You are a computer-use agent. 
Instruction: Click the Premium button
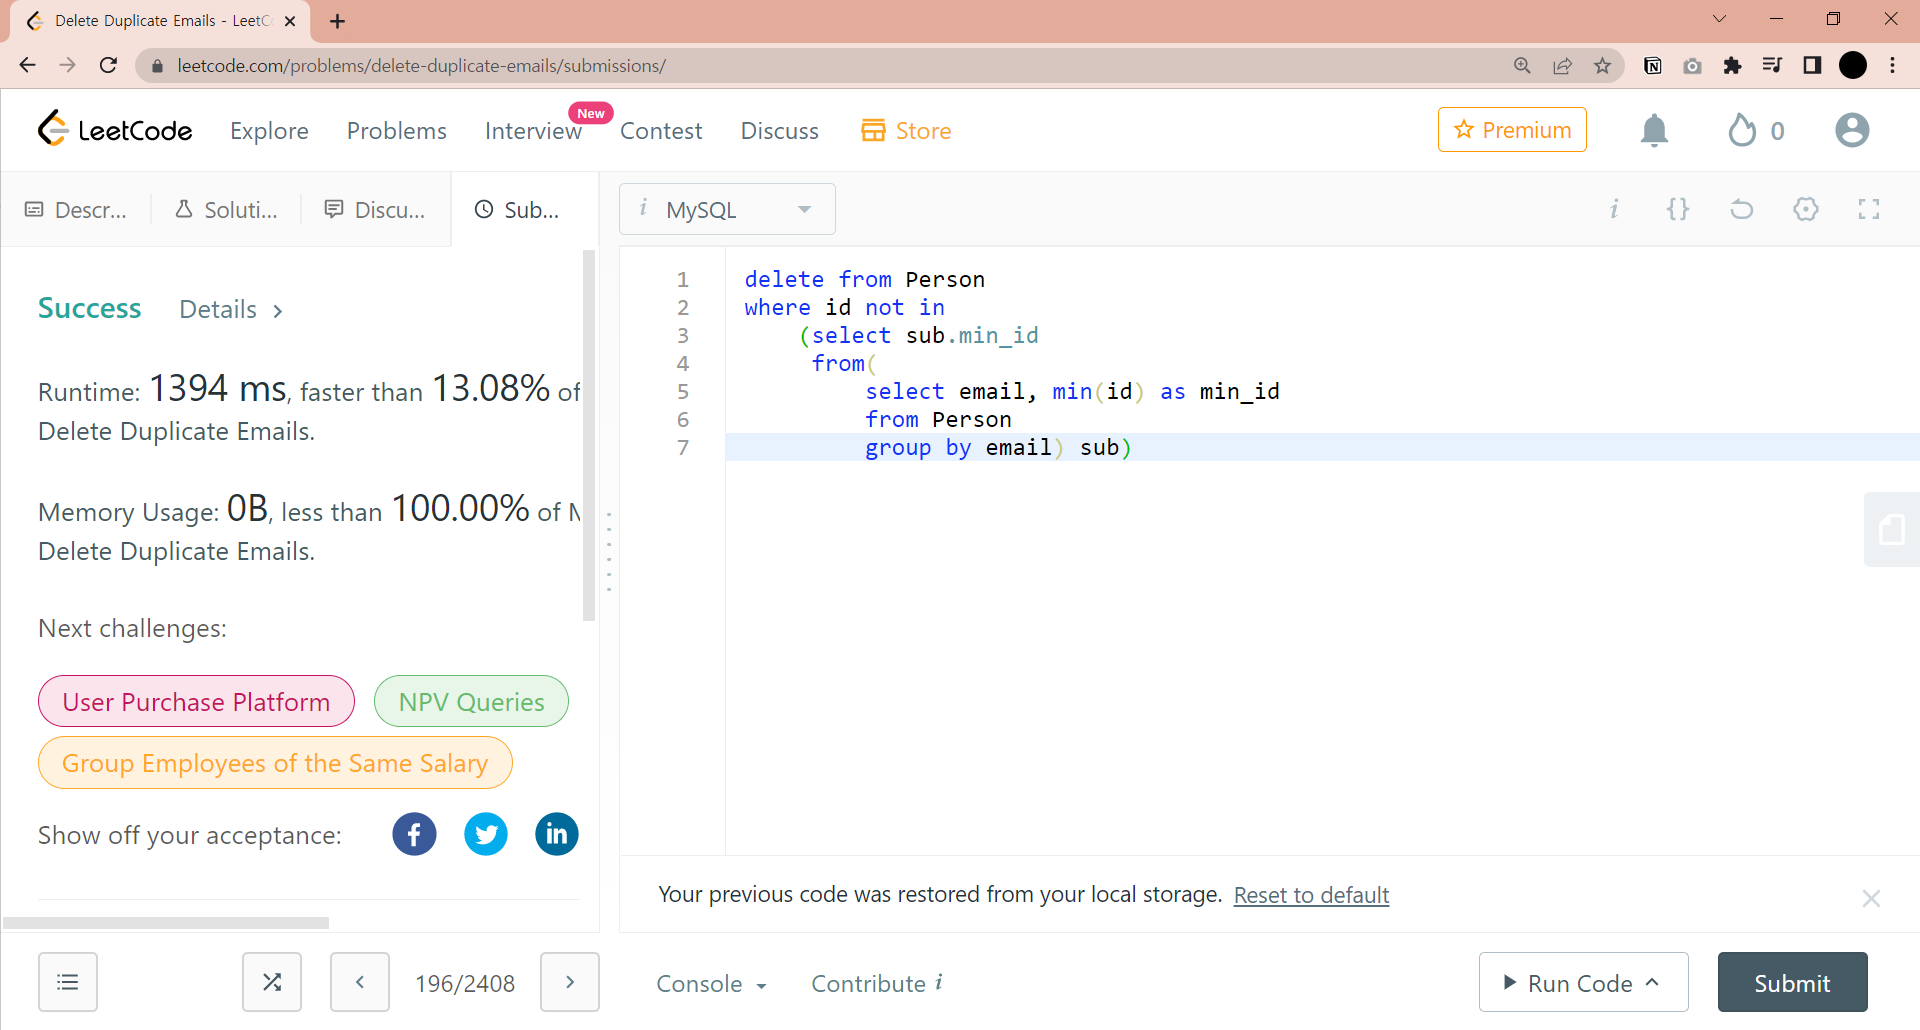1512,130
